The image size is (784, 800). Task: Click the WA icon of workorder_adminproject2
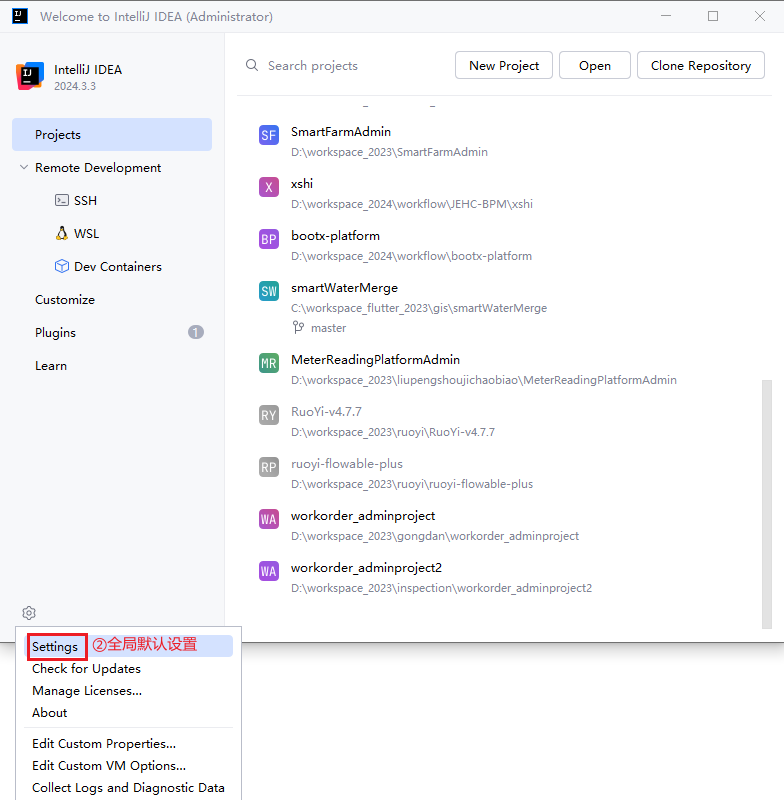(269, 571)
